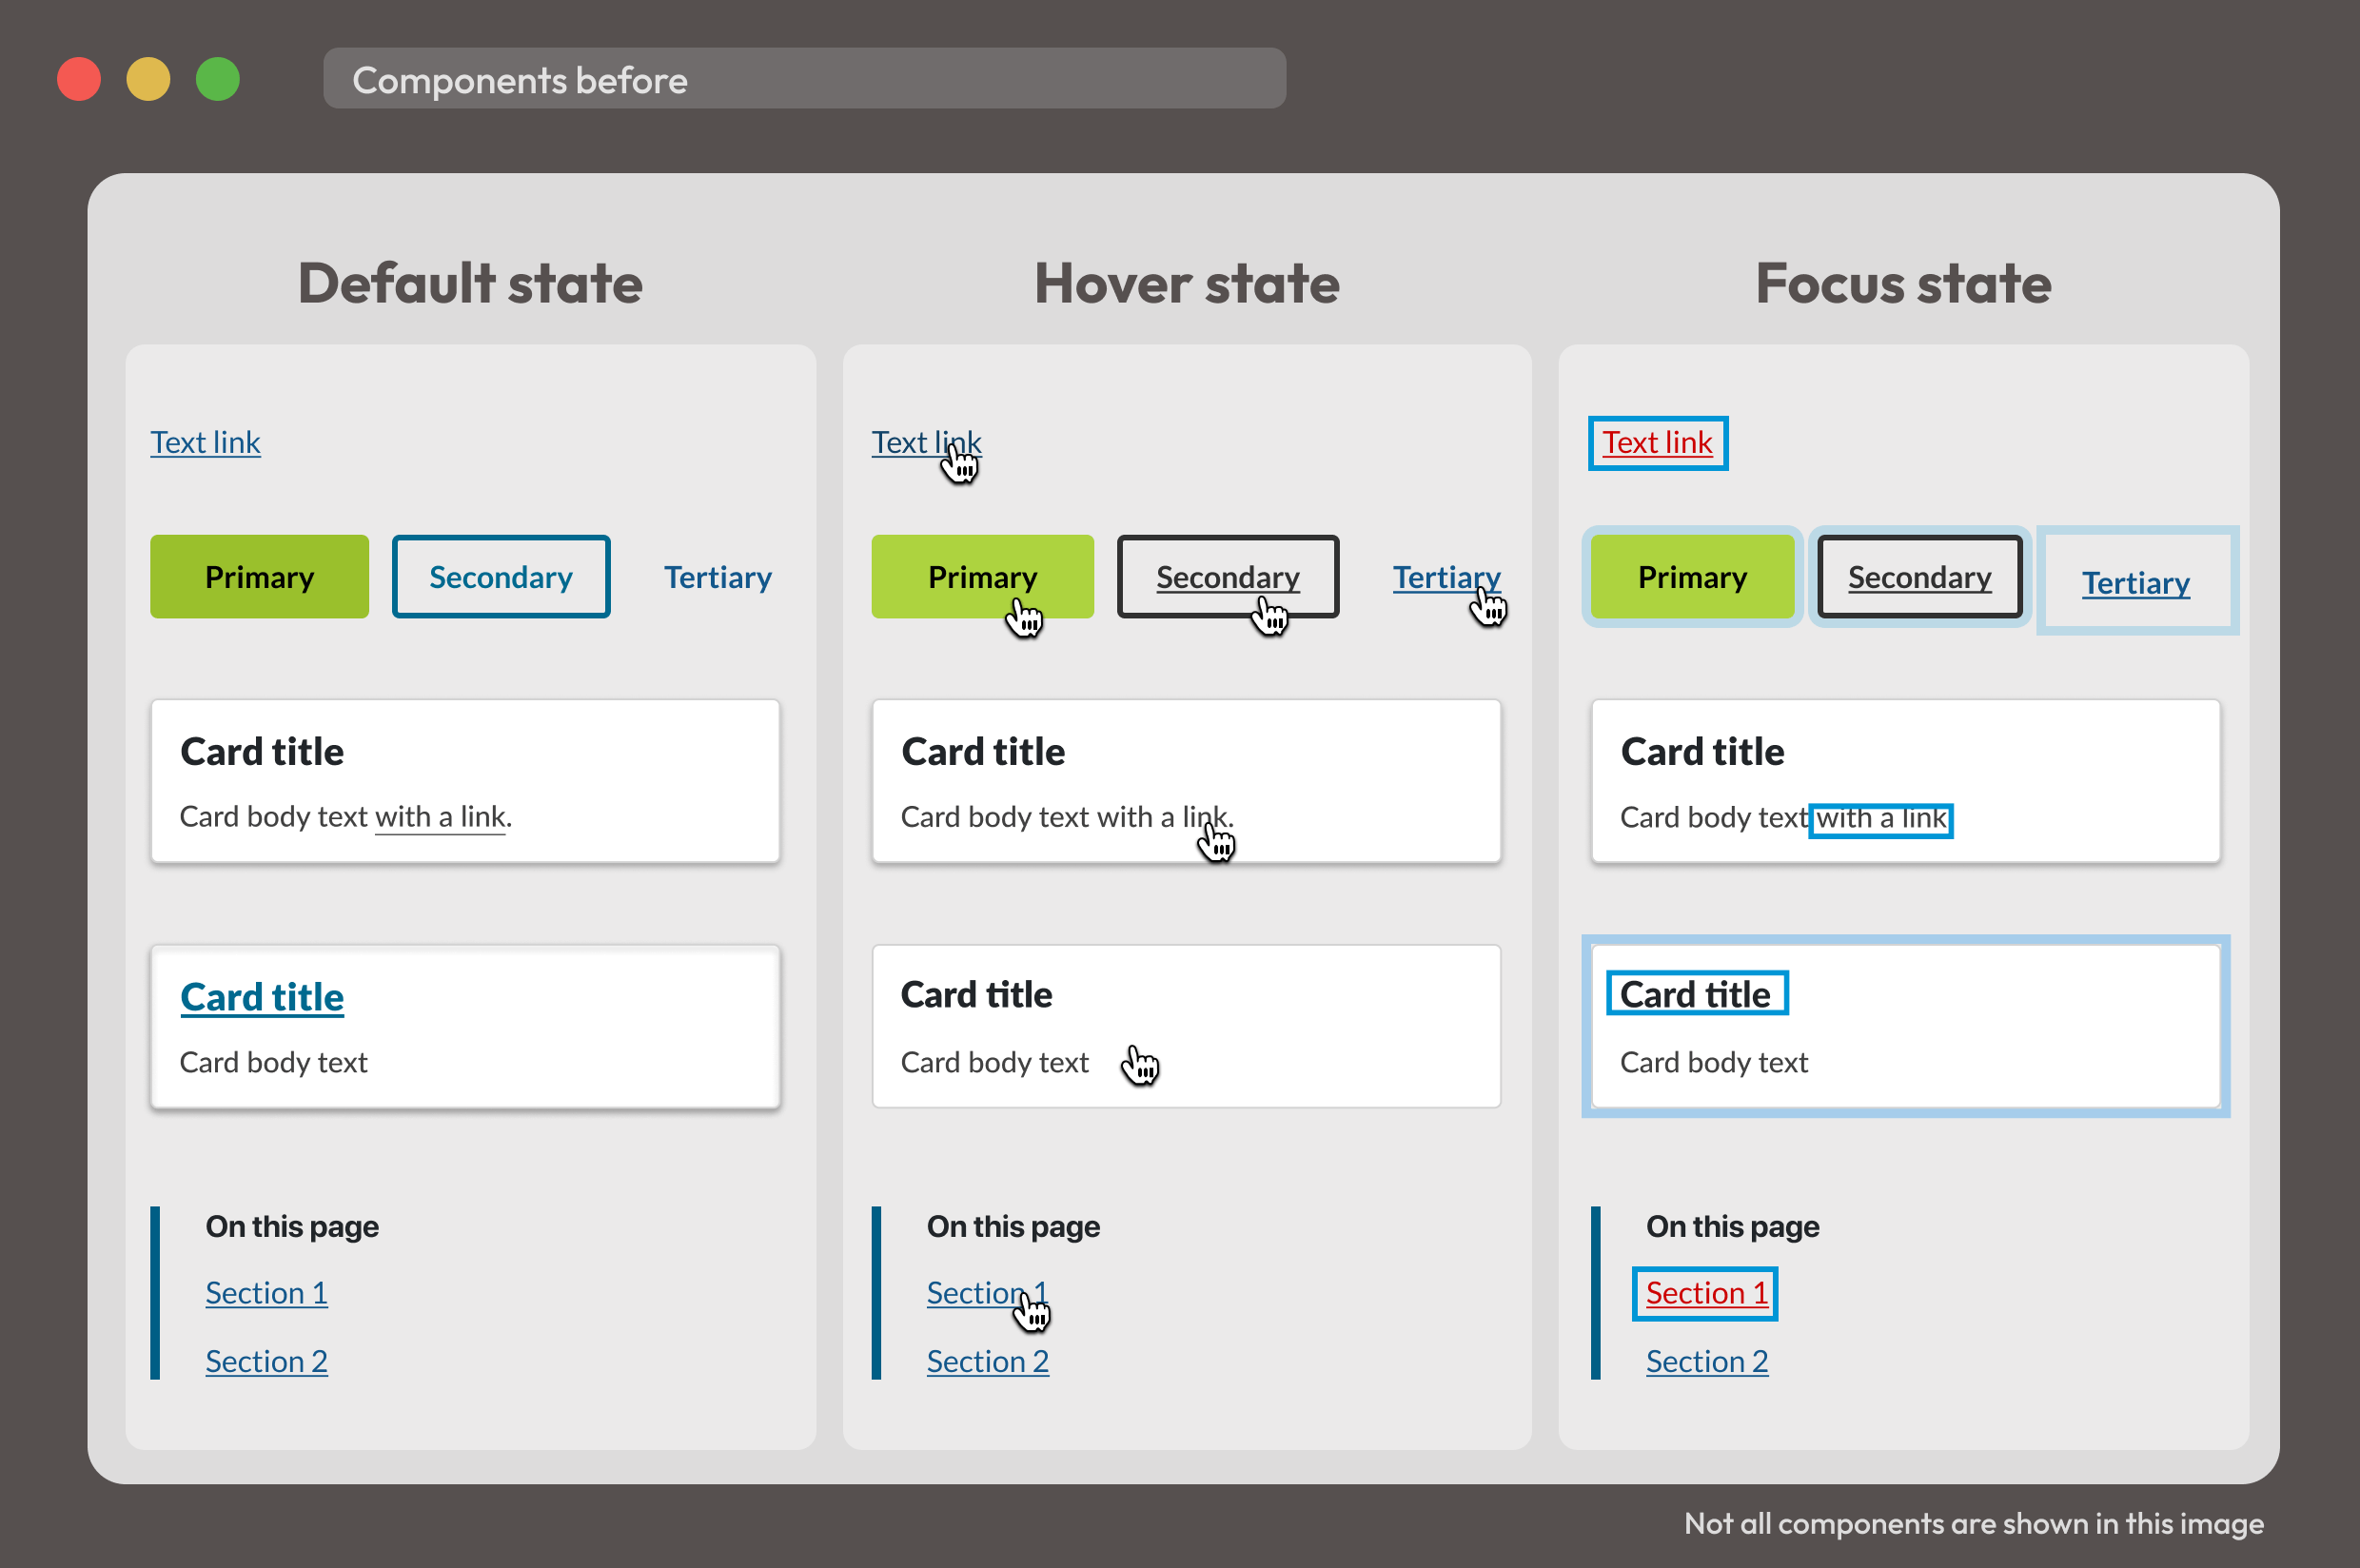This screenshot has height=1568, width=2360.
Task: Click Section 2 in Focus state navigation
Action: coord(1705,1360)
